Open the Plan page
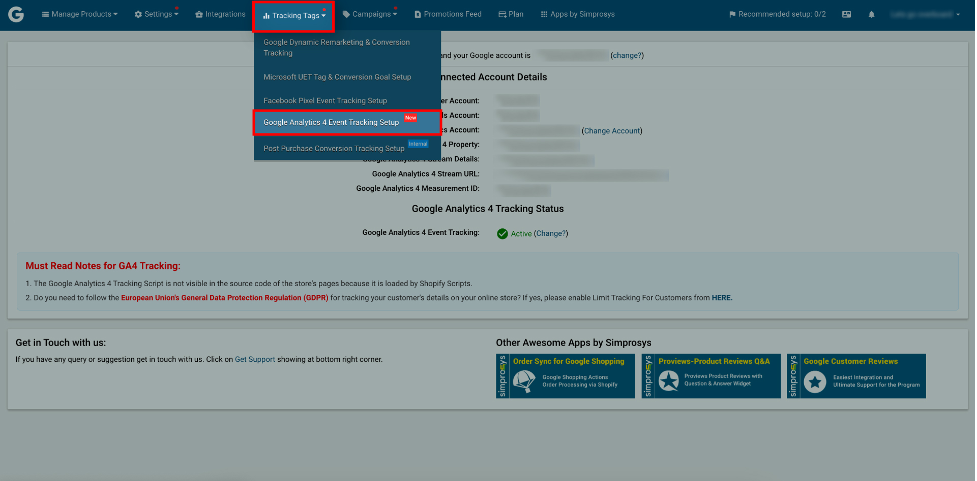The width and height of the screenshot is (977, 481). tap(511, 14)
